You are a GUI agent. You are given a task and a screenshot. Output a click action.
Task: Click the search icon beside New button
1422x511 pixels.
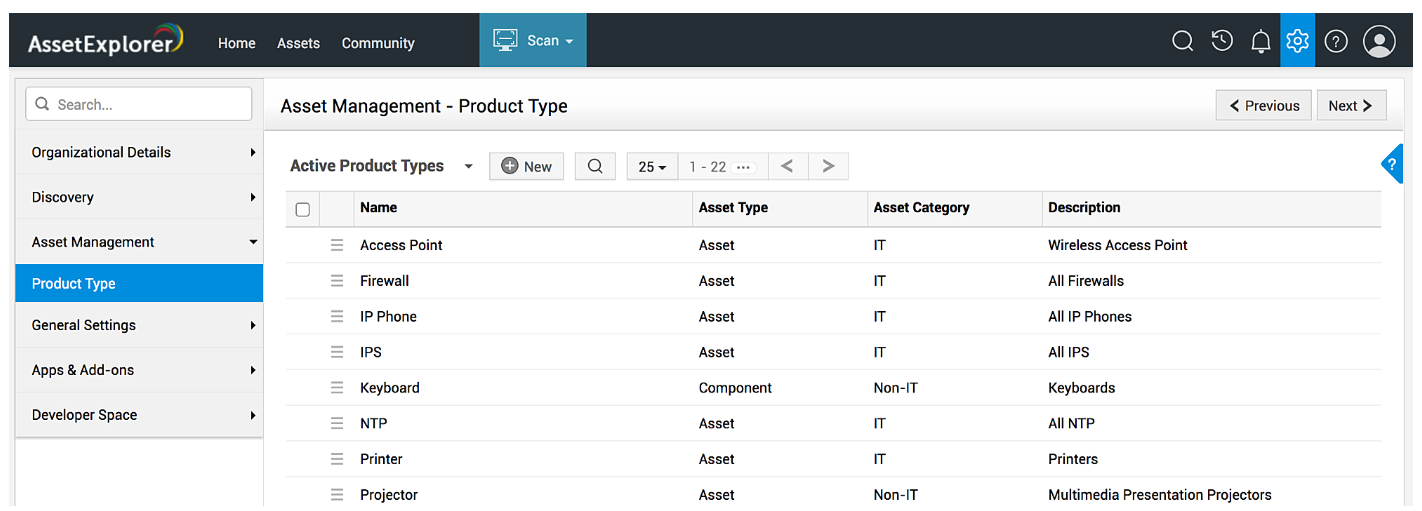click(x=595, y=166)
